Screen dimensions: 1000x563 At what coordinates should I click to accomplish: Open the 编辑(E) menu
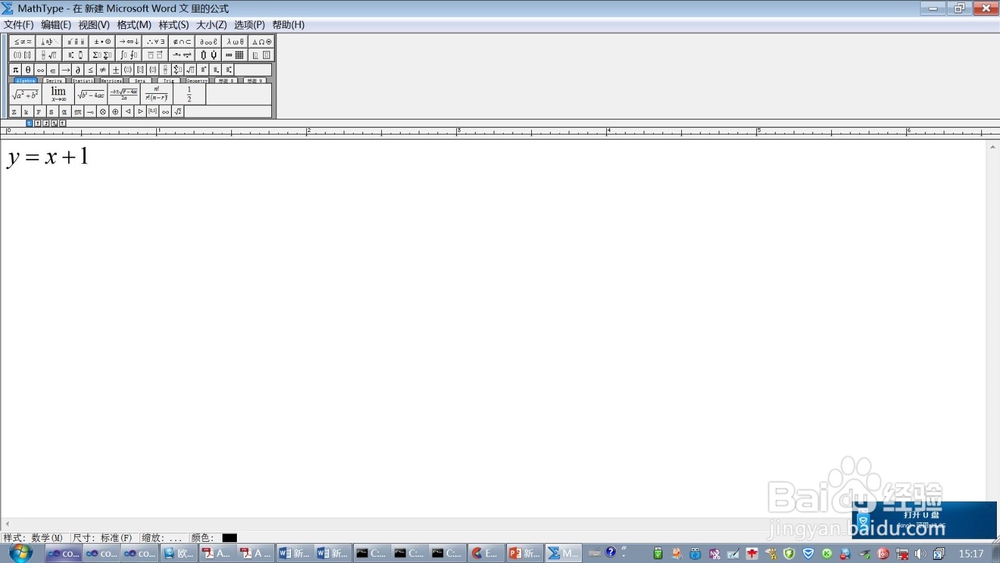pos(56,25)
